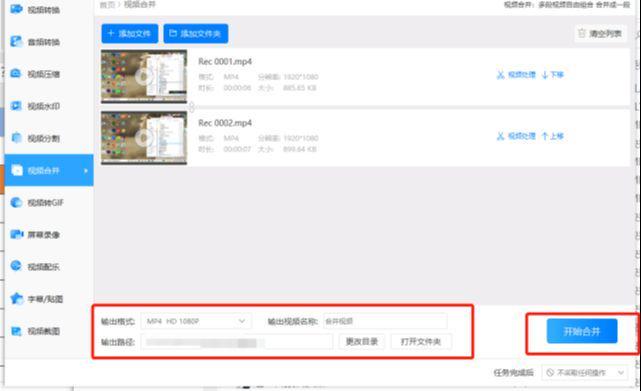Select the Rec 0001.mp4 file name
Image resolution: width=641 pixels, height=391 pixels.
tap(225, 62)
